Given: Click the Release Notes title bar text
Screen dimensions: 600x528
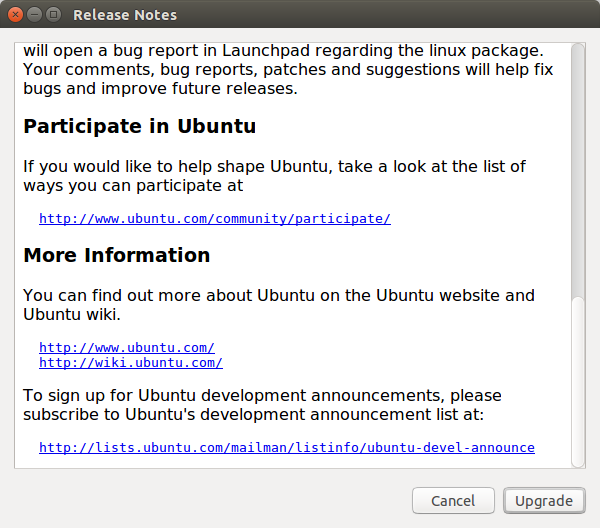Looking at the screenshot, I should click(x=125, y=15).
